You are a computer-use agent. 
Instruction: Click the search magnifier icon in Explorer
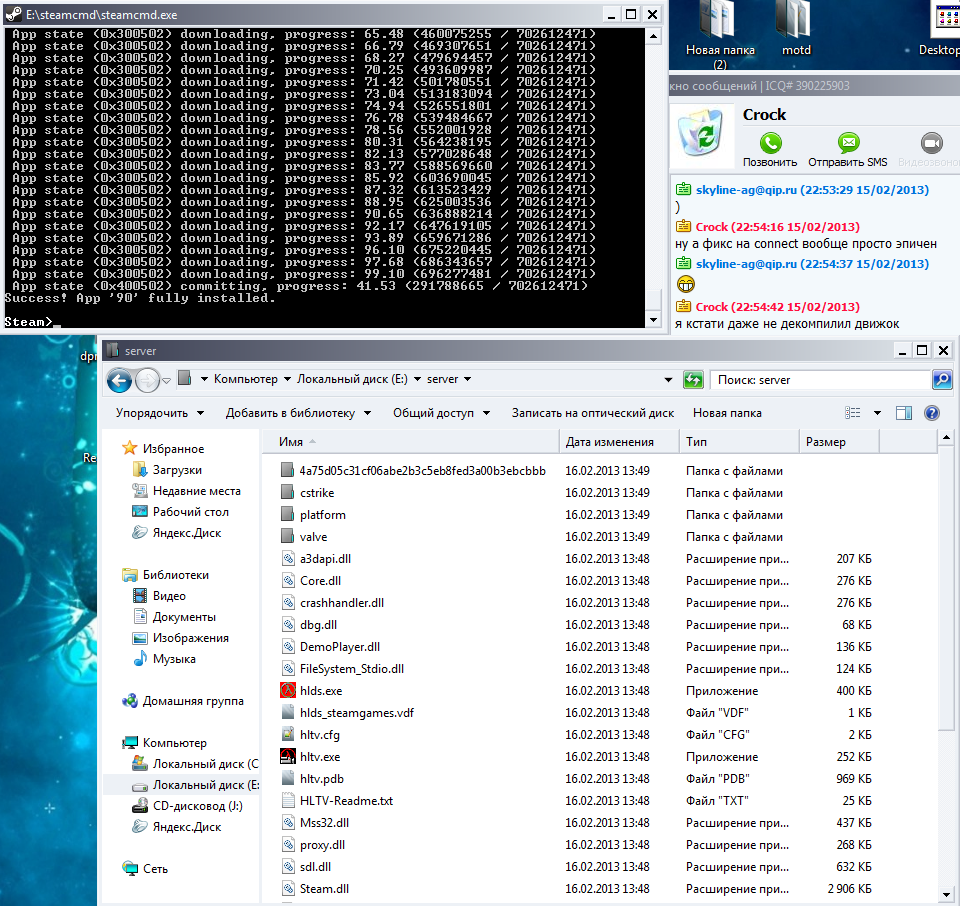(x=942, y=380)
